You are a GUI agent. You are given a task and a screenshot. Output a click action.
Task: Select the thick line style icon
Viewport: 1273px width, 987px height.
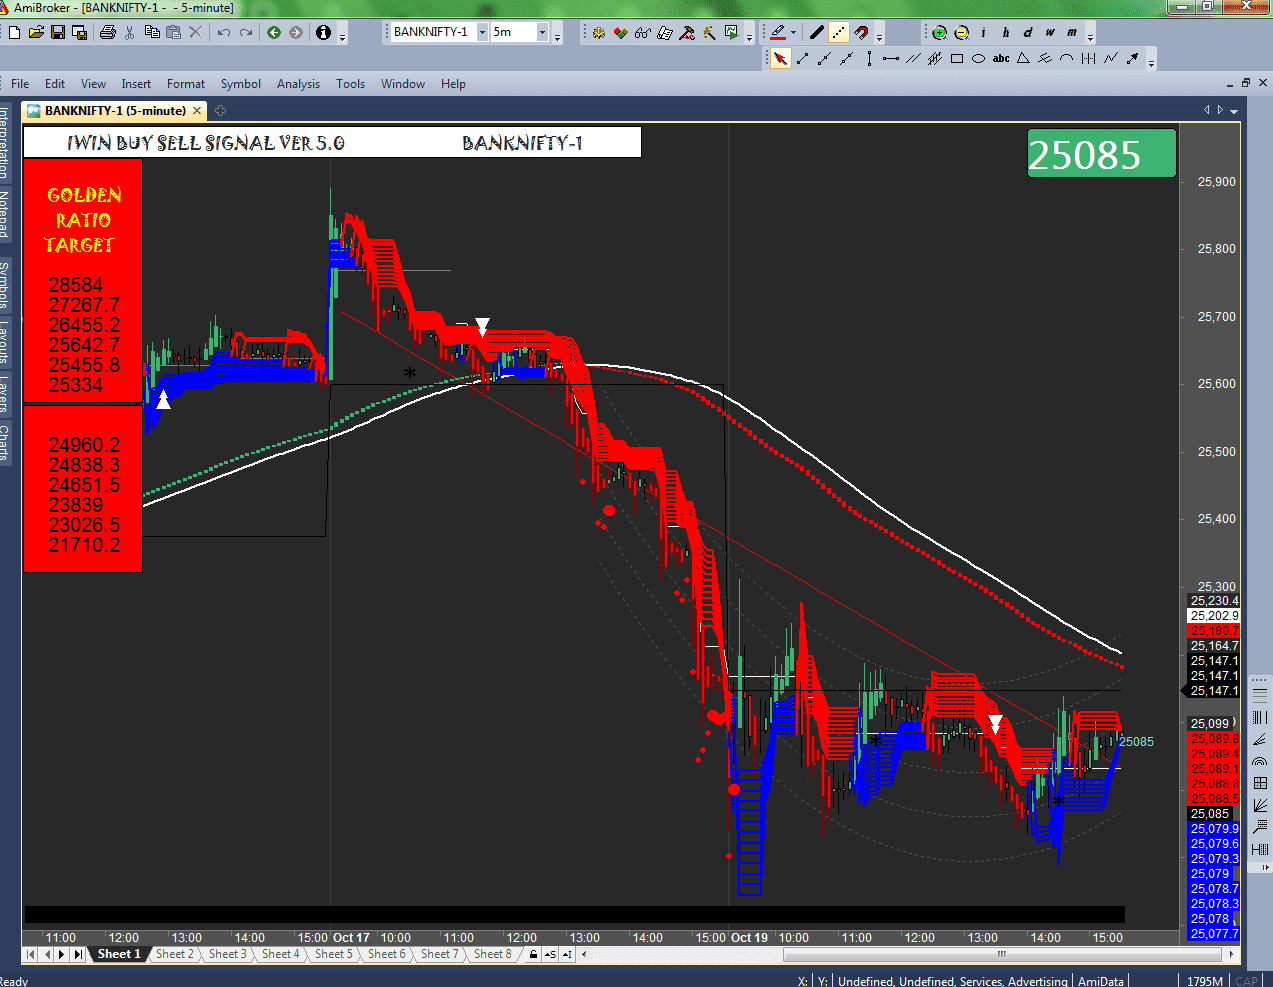click(x=817, y=32)
